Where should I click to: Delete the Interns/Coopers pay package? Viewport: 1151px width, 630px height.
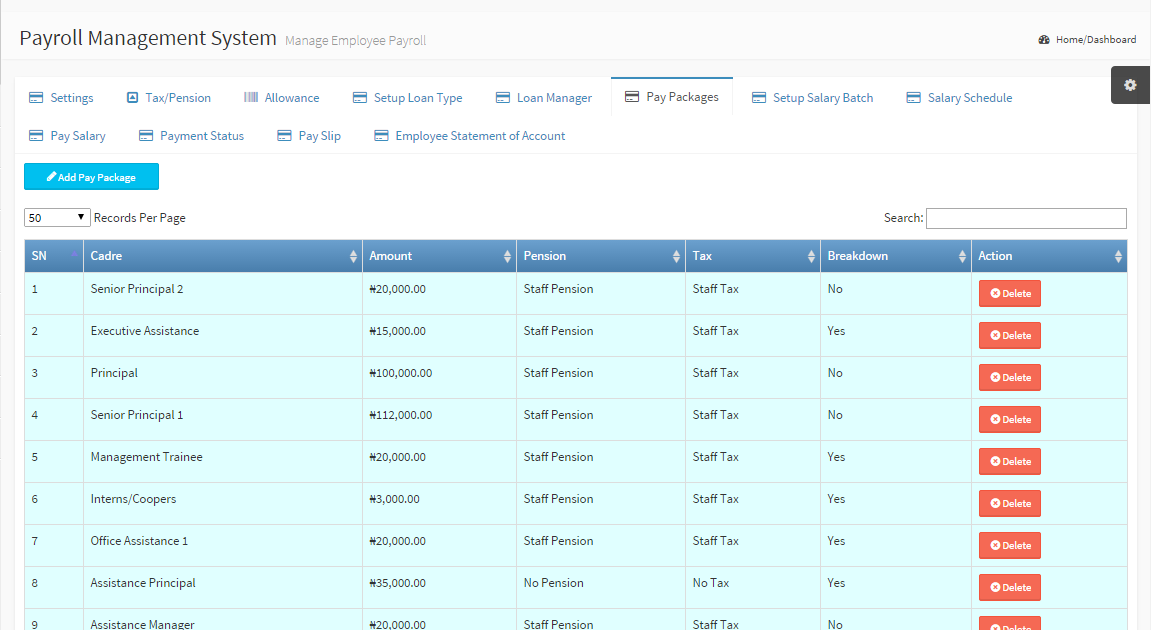pos(1009,504)
